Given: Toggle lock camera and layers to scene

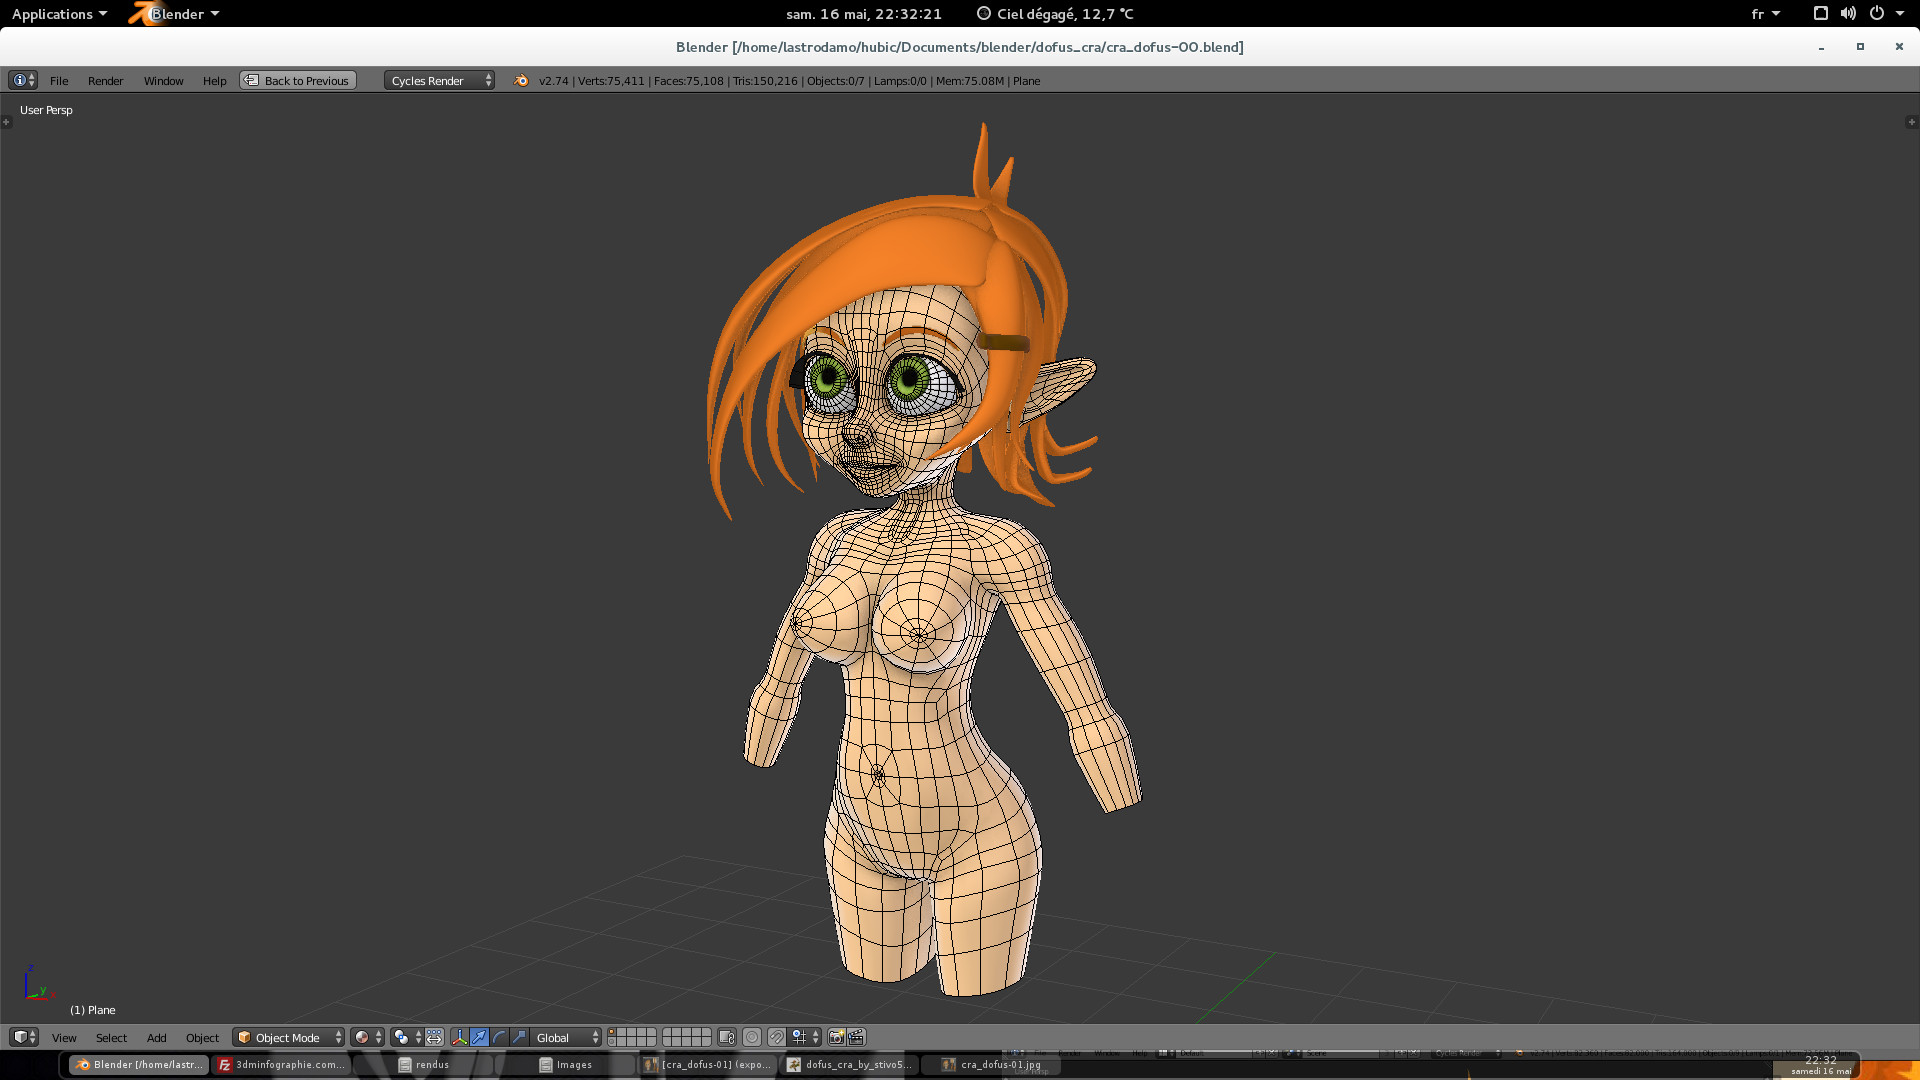Looking at the screenshot, I should coord(727,1037).
